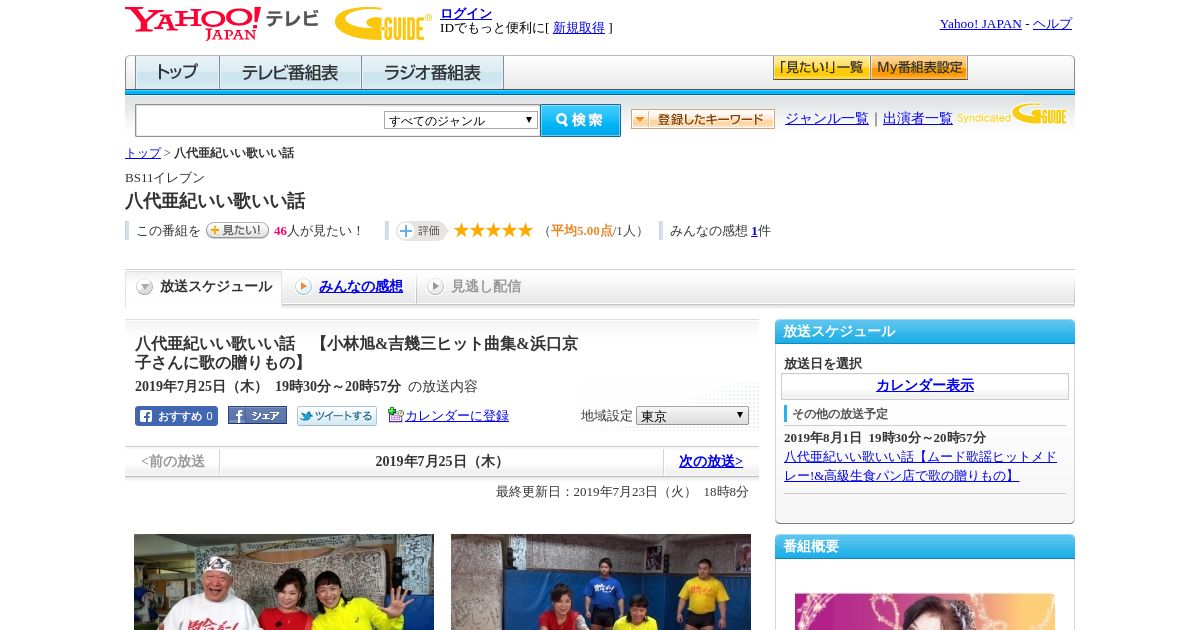Click the 46人が見たい! text

[319, 231]
